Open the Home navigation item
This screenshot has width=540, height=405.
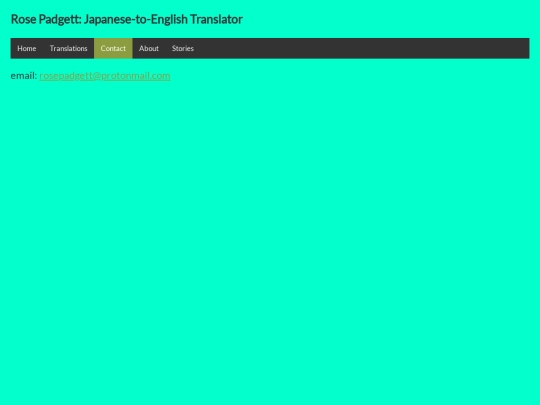(27, 49)
